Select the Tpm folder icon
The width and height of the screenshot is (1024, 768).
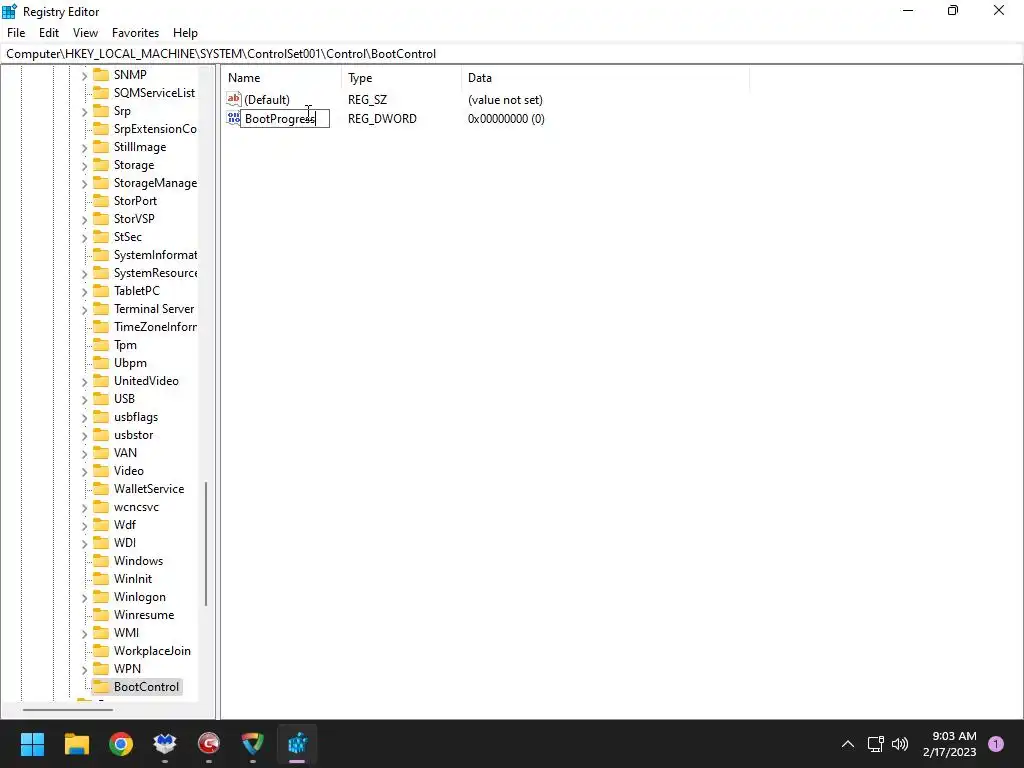(x=101, y=344)
